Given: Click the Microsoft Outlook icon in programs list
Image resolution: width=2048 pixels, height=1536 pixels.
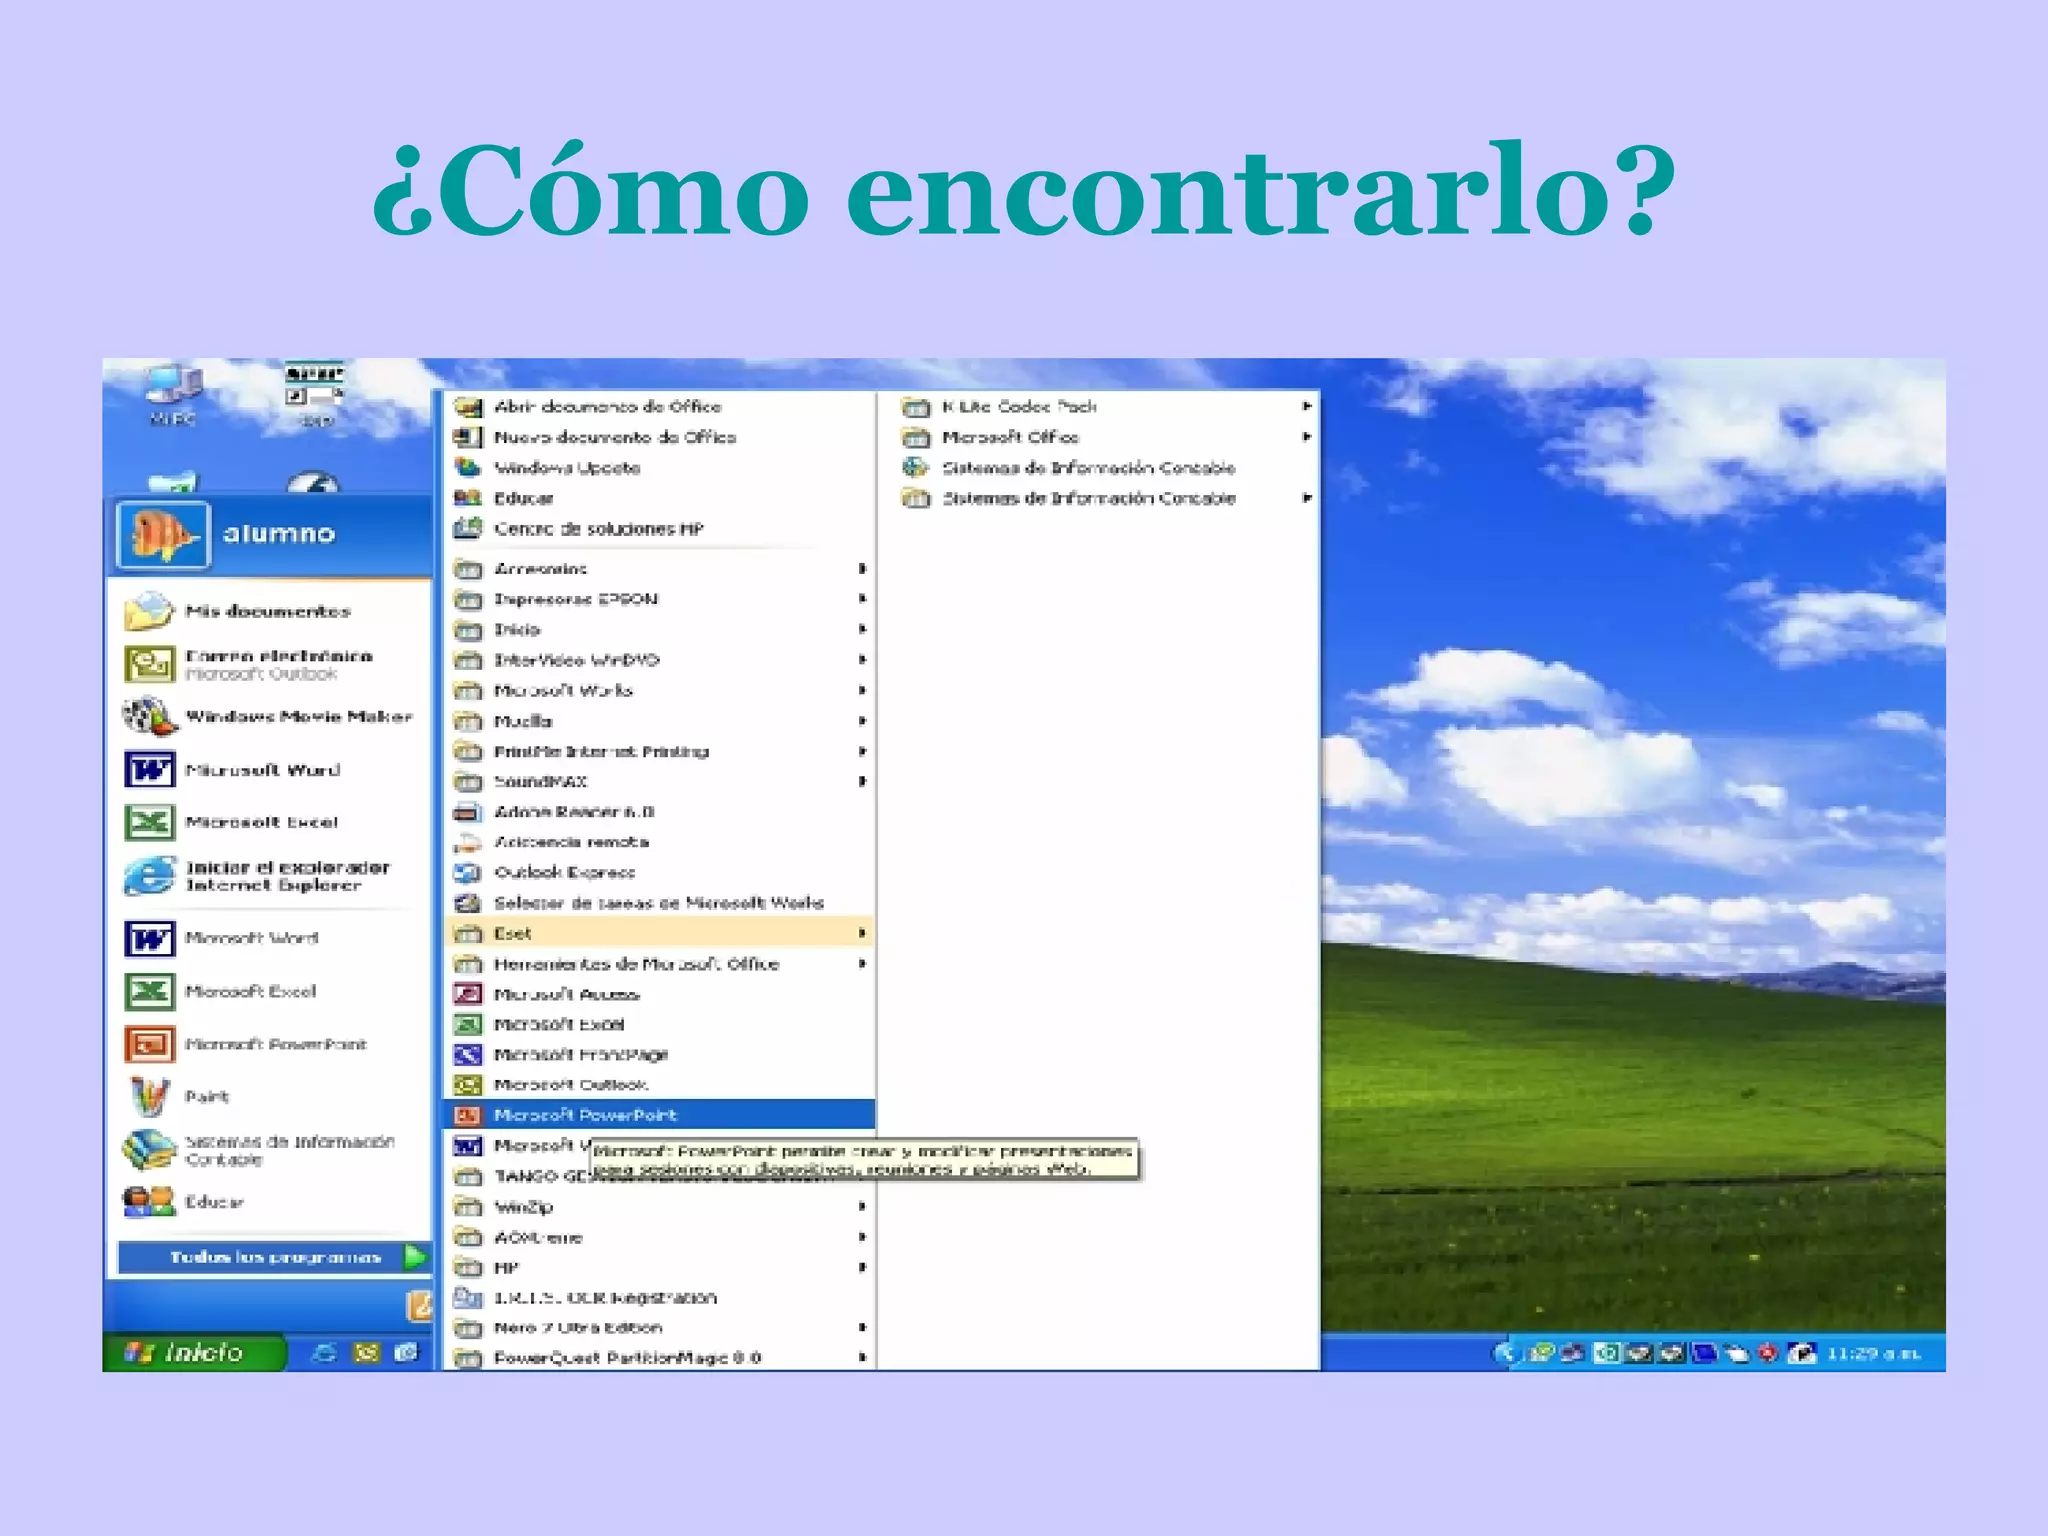Looking at the screenshot, I should coord(467,1084).
